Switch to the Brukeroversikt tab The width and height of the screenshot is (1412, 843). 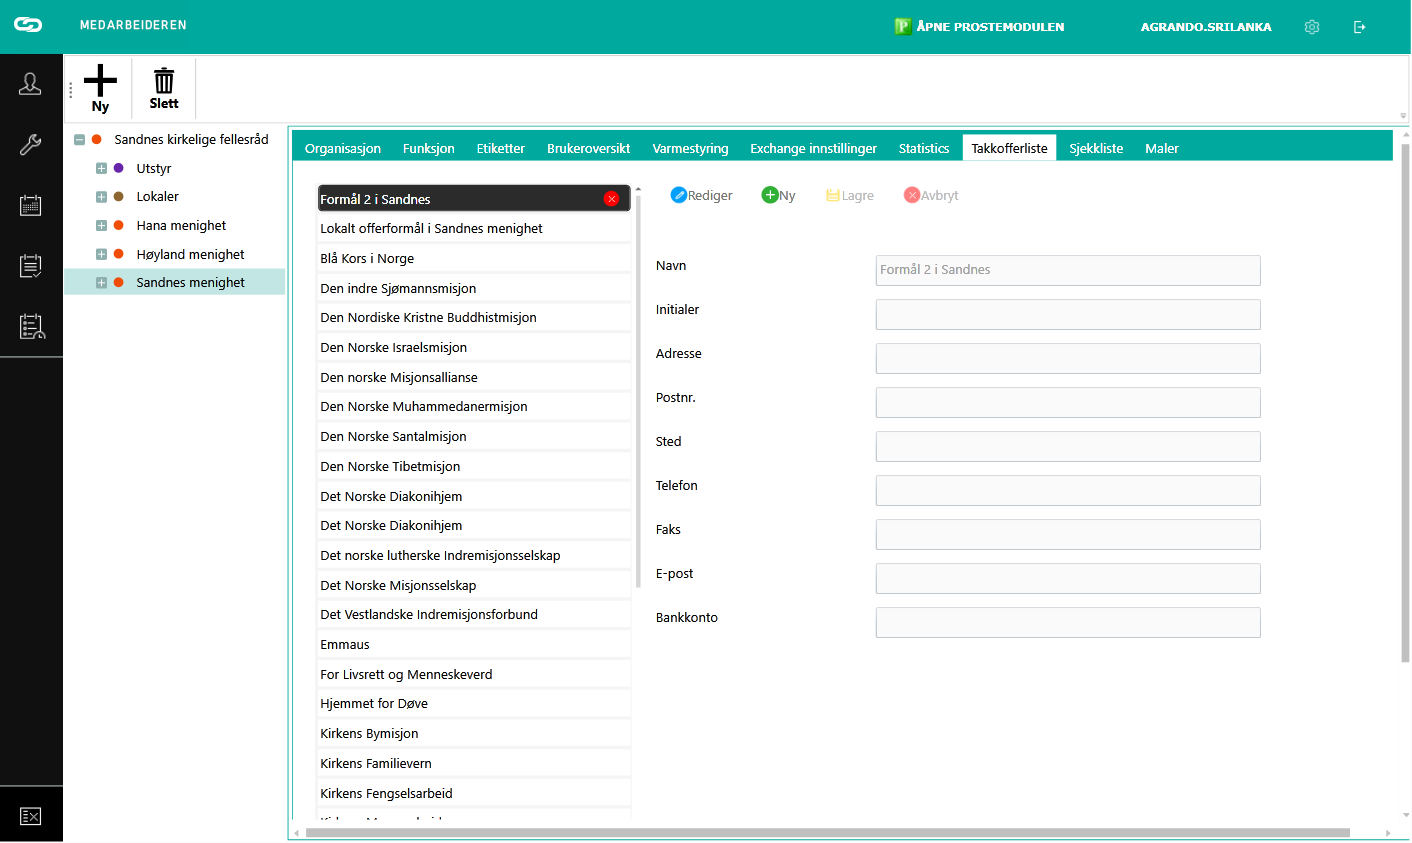click(589, 148)
